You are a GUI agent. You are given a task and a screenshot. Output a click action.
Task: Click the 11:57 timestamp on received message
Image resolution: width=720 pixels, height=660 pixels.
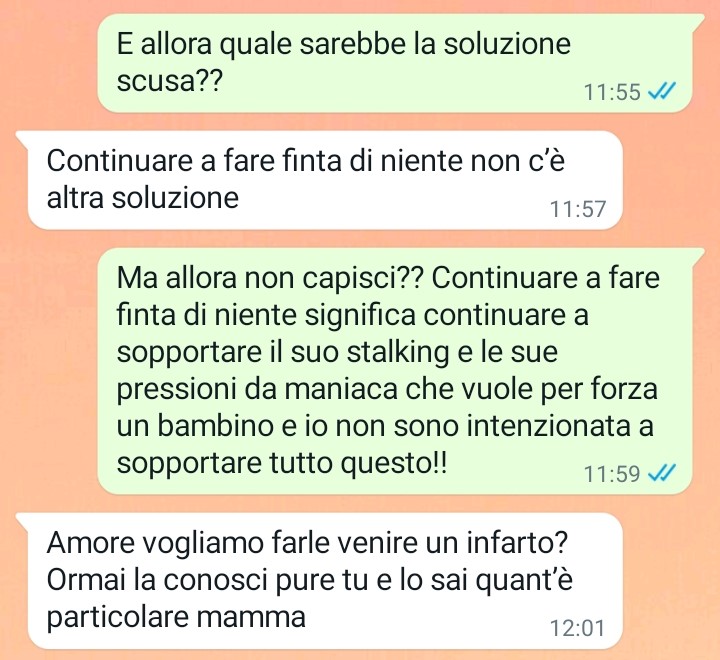(578, 209)
